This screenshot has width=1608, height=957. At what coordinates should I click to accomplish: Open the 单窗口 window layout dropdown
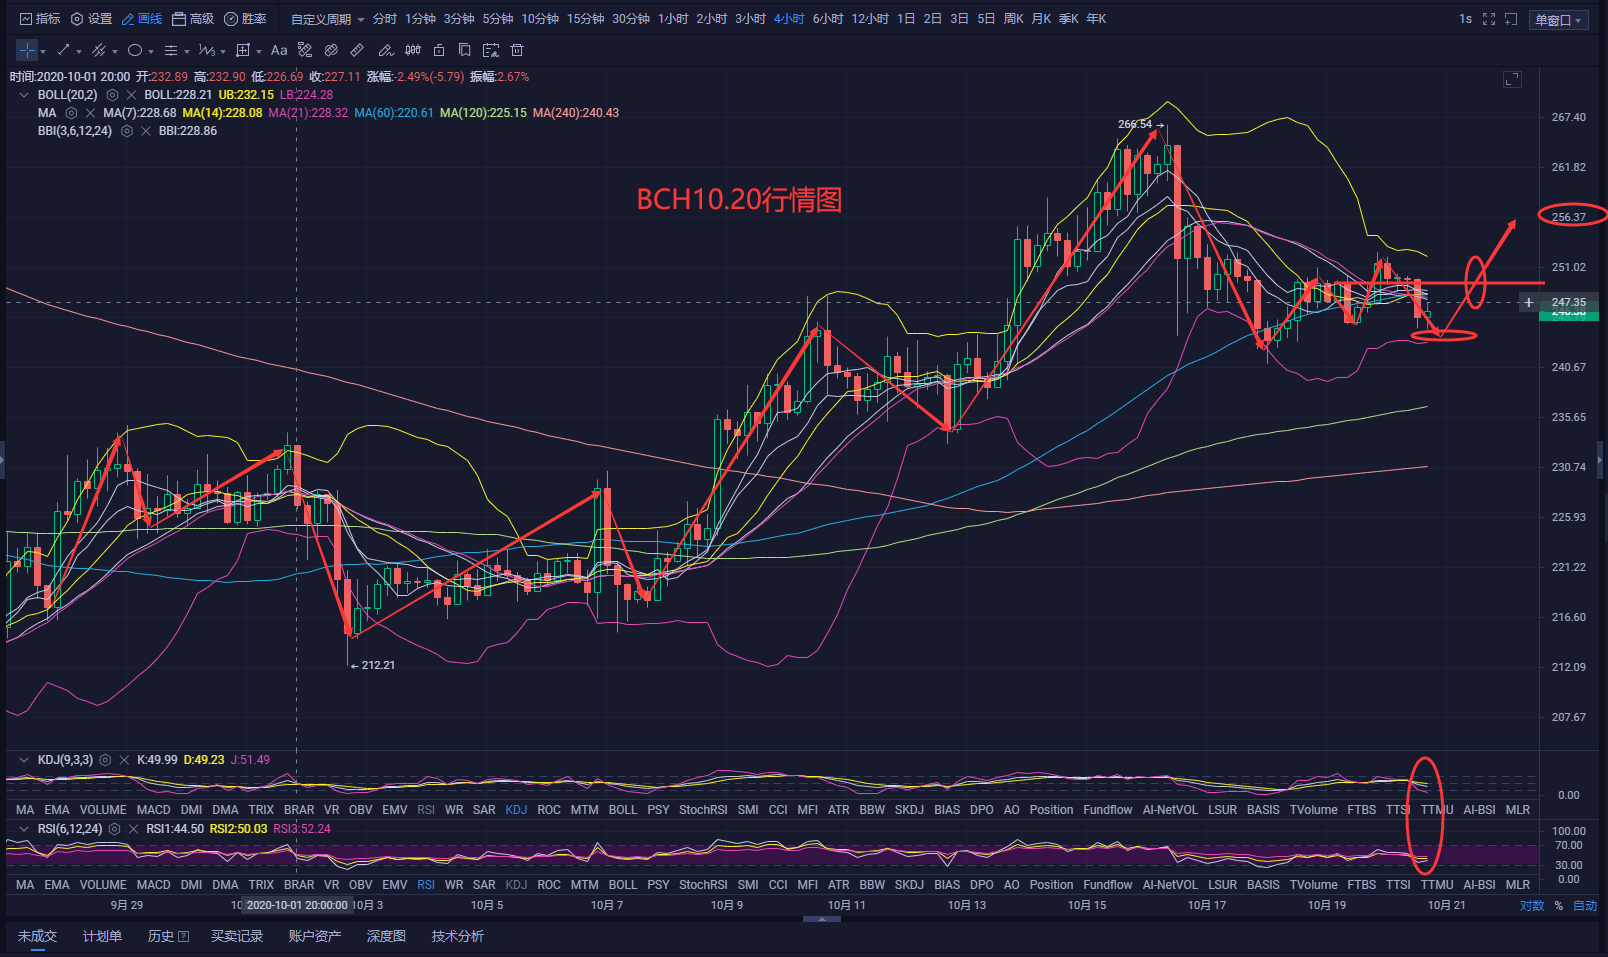click(x=1559, y=20)
